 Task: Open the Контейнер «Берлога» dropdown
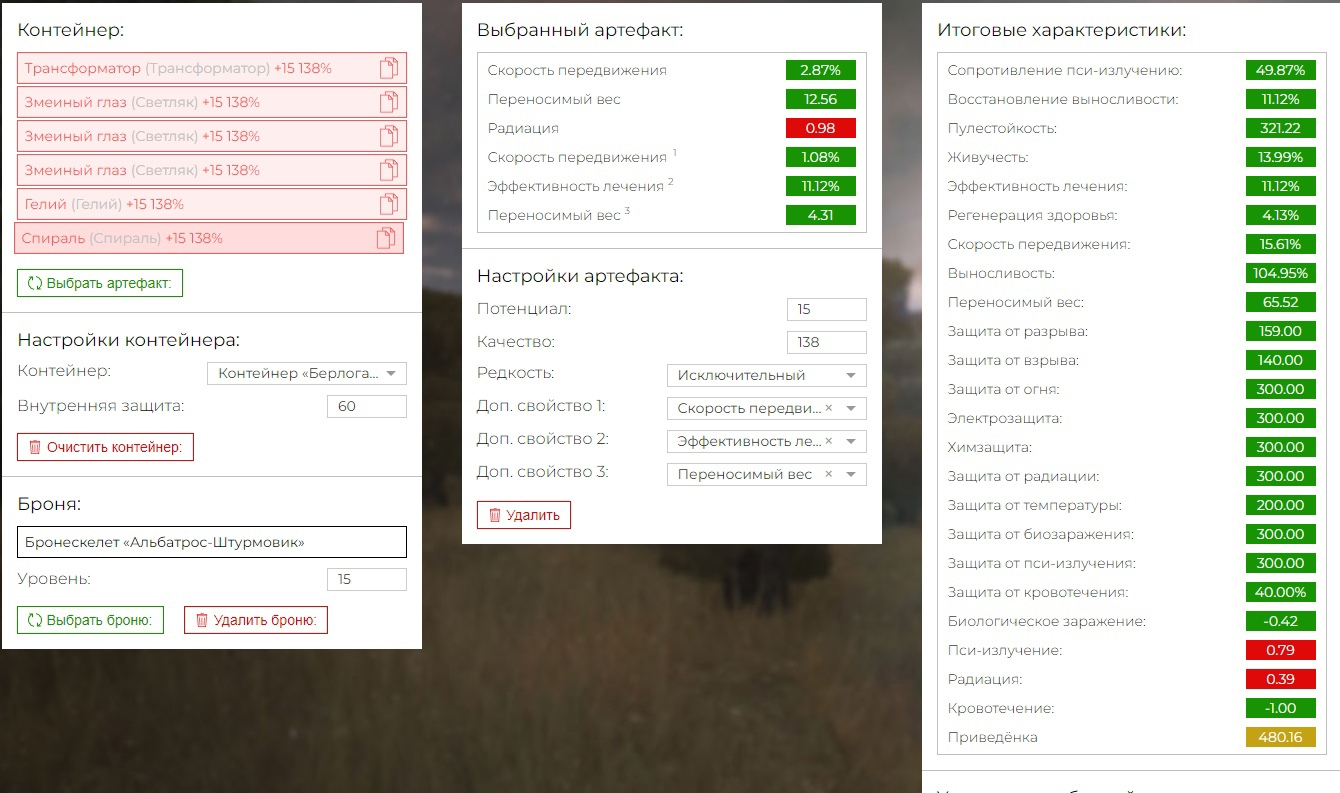(306, 374)
